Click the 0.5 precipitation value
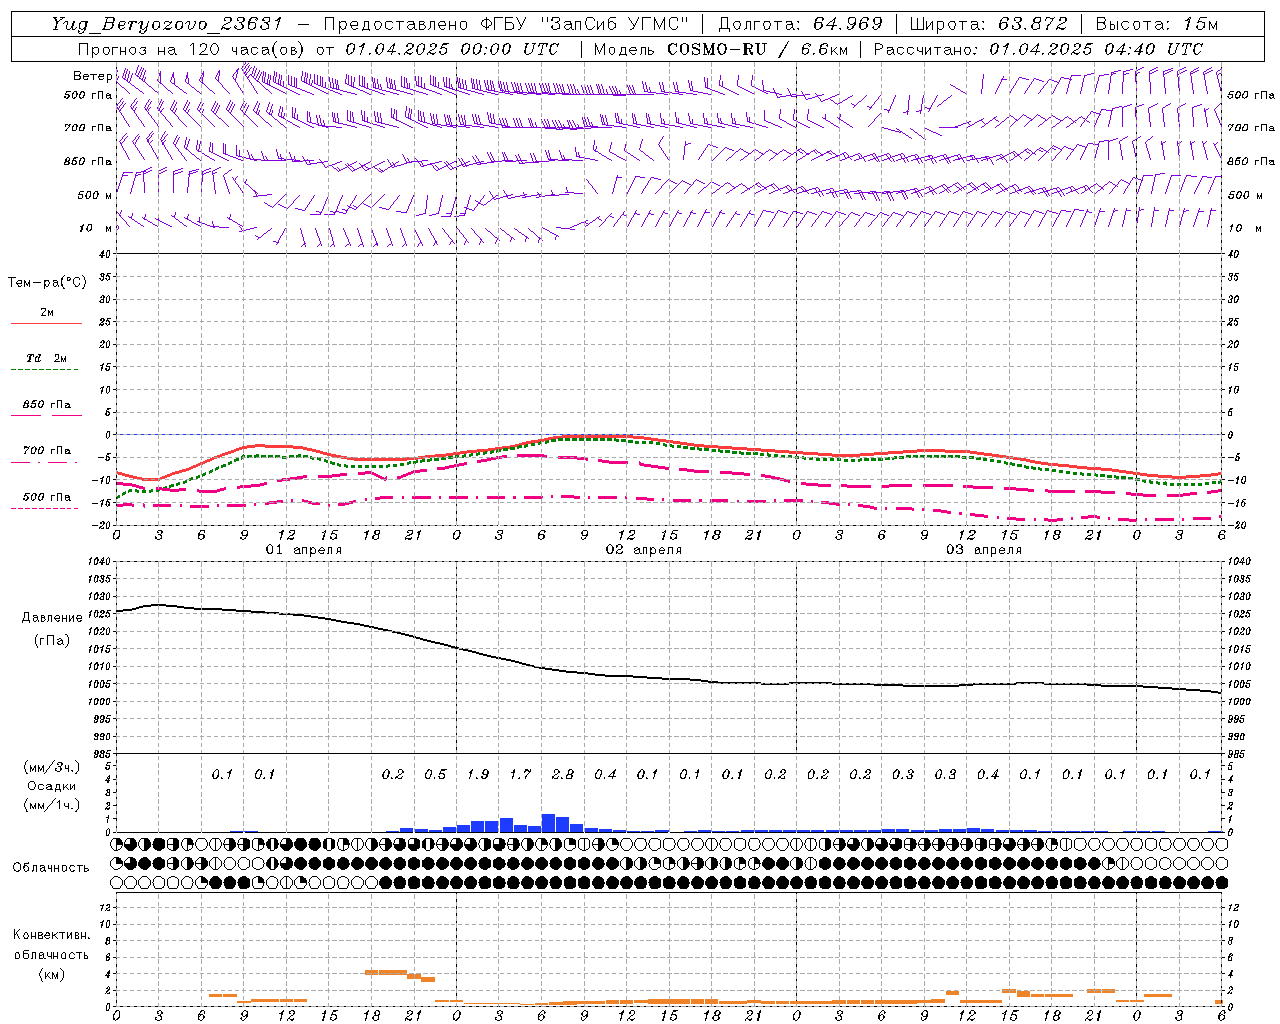The height and width of the screenshot is (1024, 1280). click(435, 774)
